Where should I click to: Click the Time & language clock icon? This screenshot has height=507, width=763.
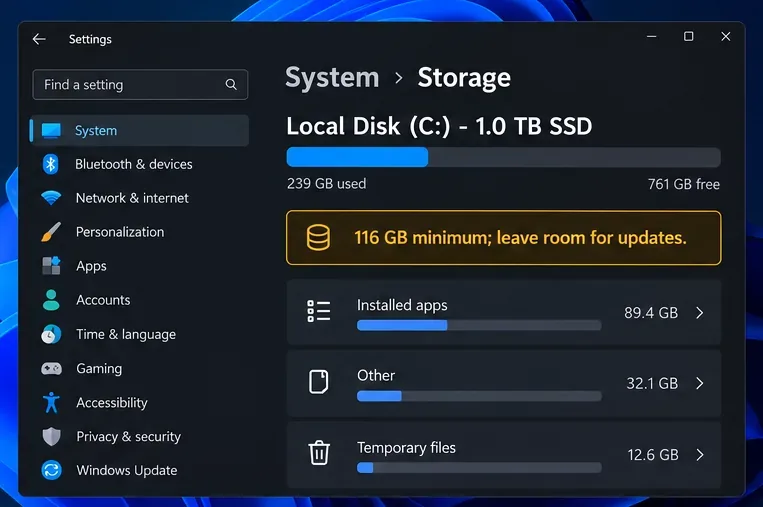[51, 334]
